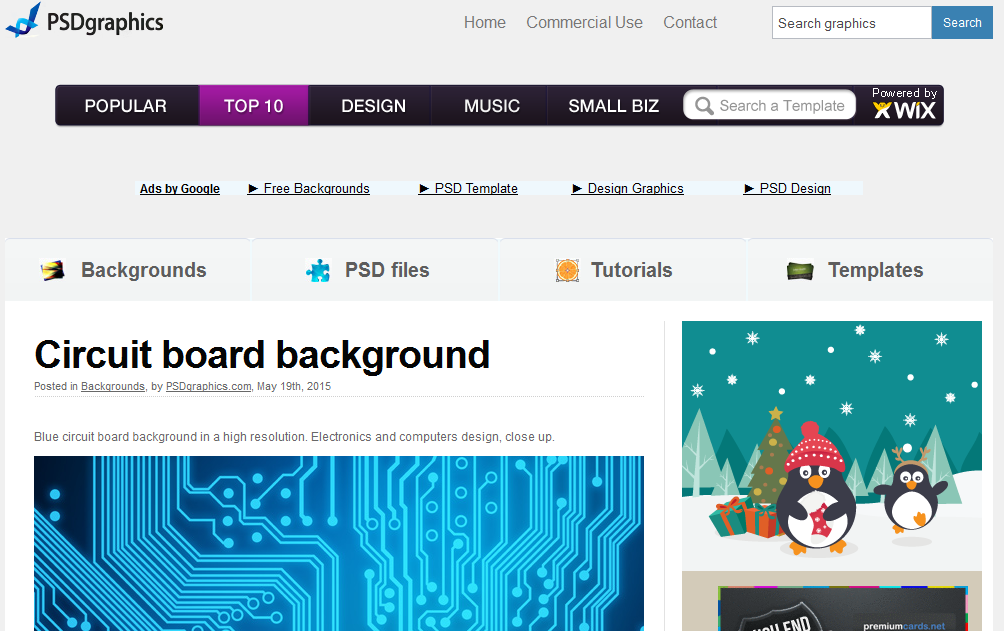Click the Christmas penguins illustration ad
1004x631 pixels.
coord(832,446)
